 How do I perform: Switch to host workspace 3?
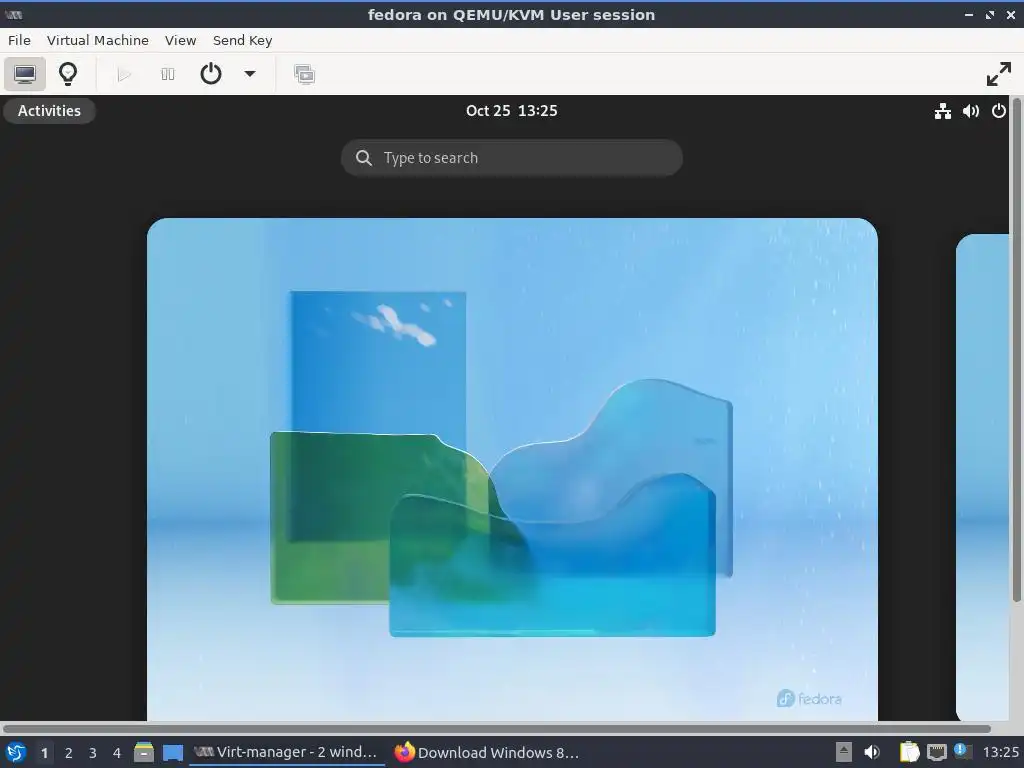click(93, 753)
